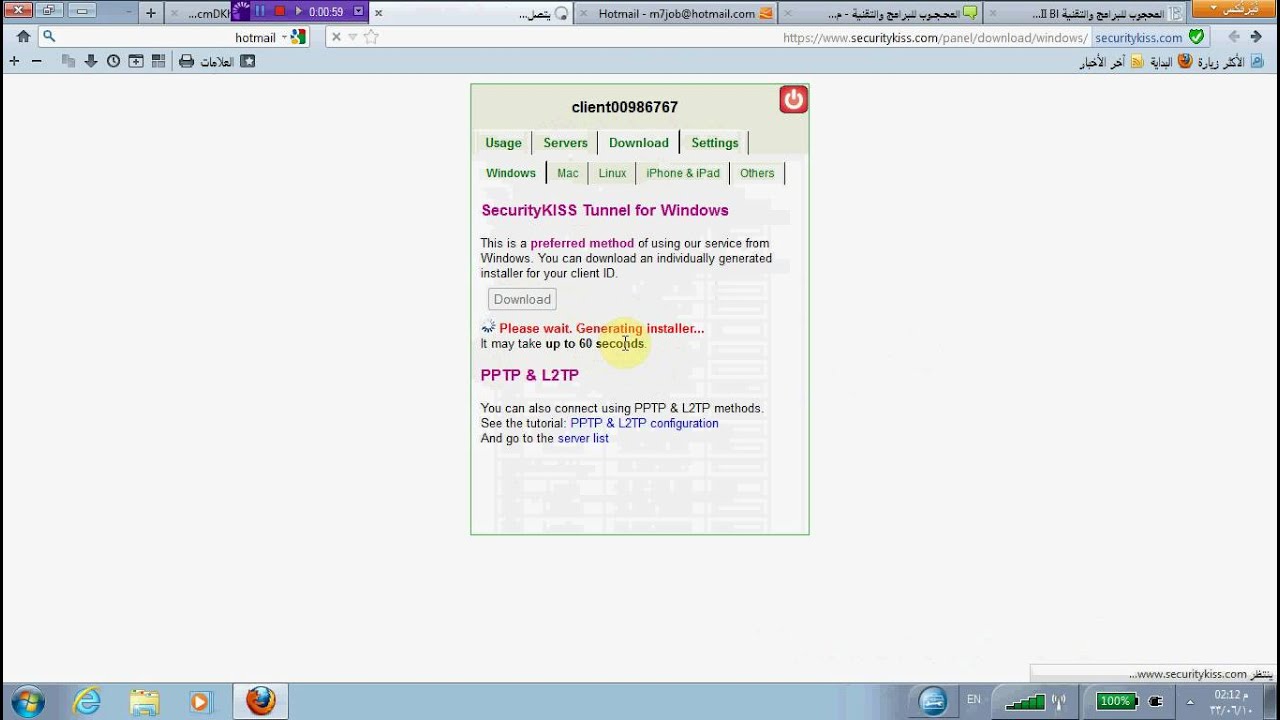The width and height of the screenshot is (1280, 720).
Task: Open the server list link
Action: click(x=583, y=438)
